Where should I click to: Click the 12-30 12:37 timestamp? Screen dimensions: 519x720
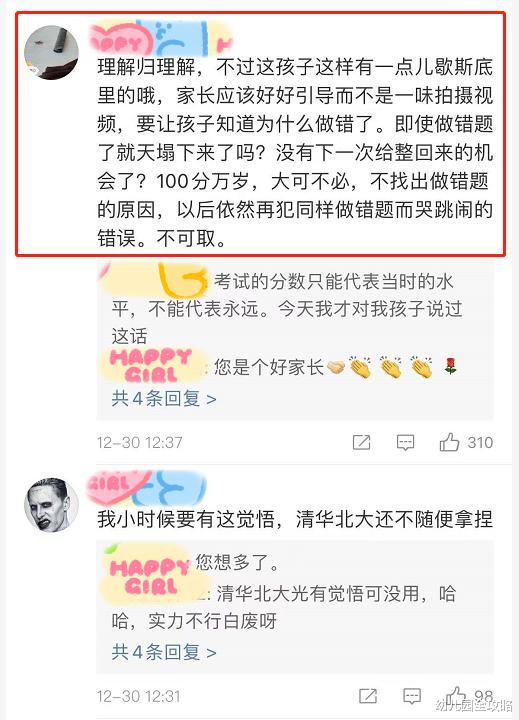140,443
